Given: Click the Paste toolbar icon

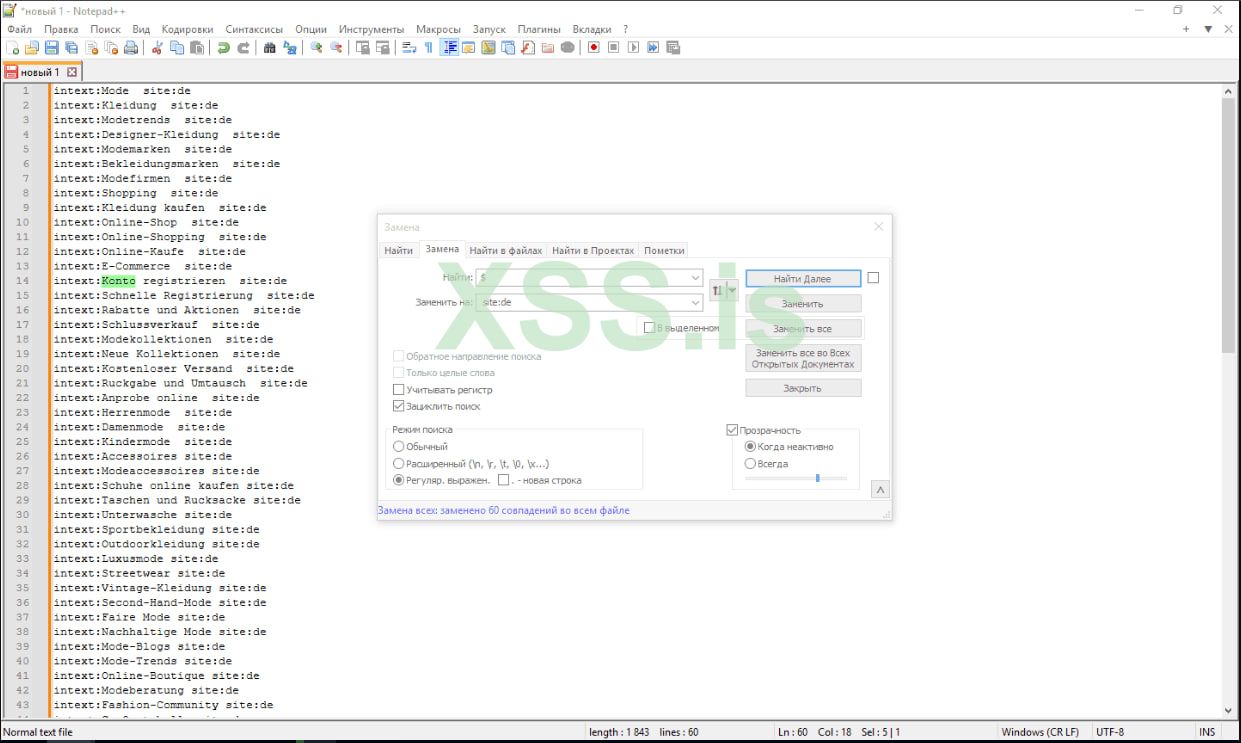Looking at the screenshot, I should click(197, 47).
